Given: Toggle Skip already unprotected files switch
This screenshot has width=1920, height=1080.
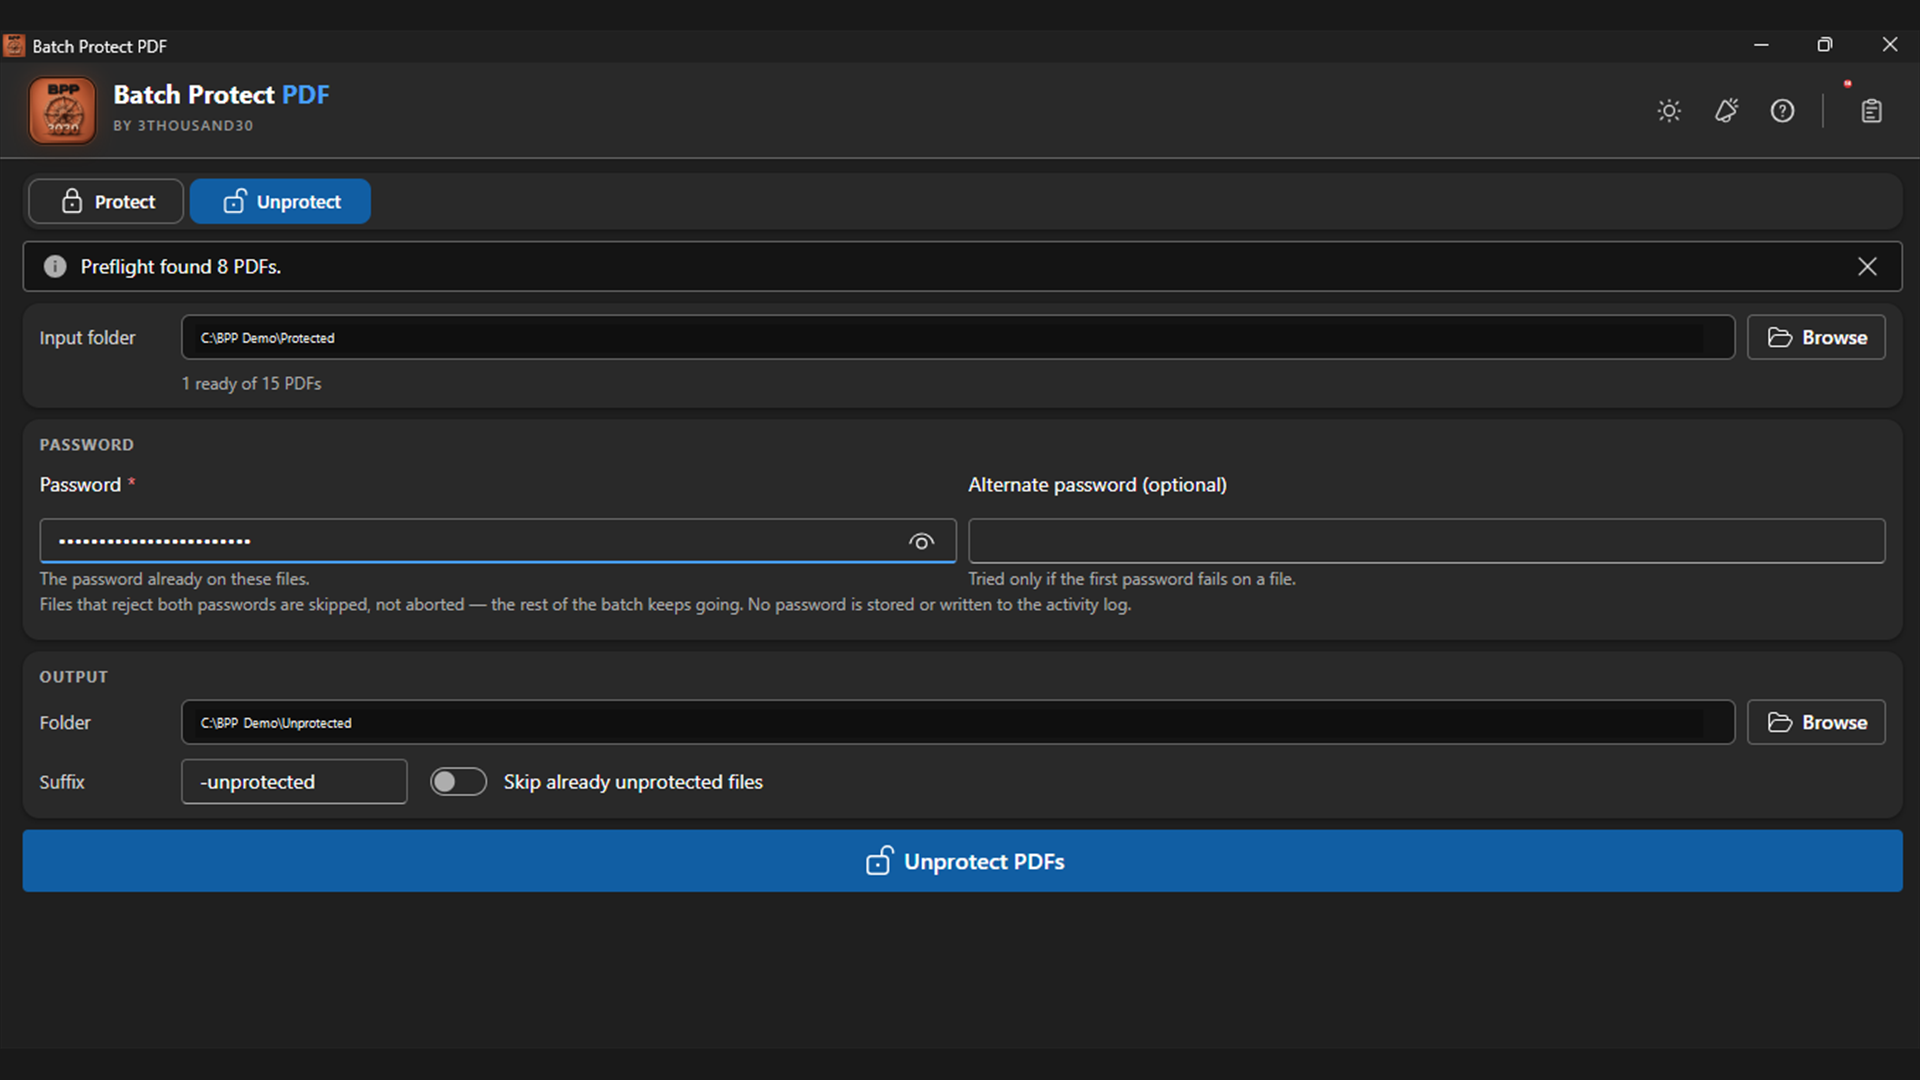Looking at the screenshot, I should tap(458, 781).
